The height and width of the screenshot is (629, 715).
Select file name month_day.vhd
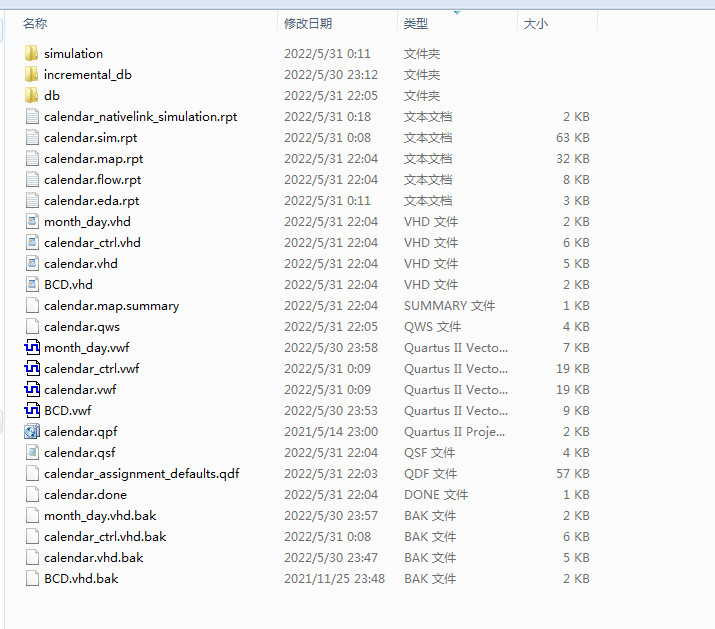point(87,222)
